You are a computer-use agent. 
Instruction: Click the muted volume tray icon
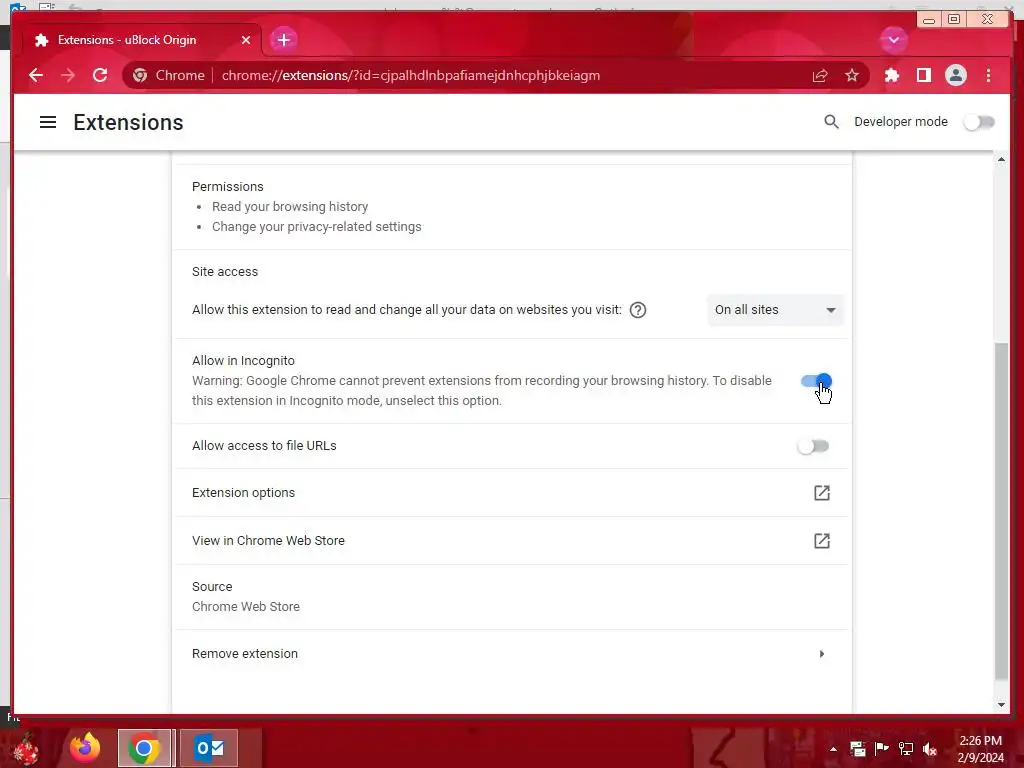click(x=930, y=749)
